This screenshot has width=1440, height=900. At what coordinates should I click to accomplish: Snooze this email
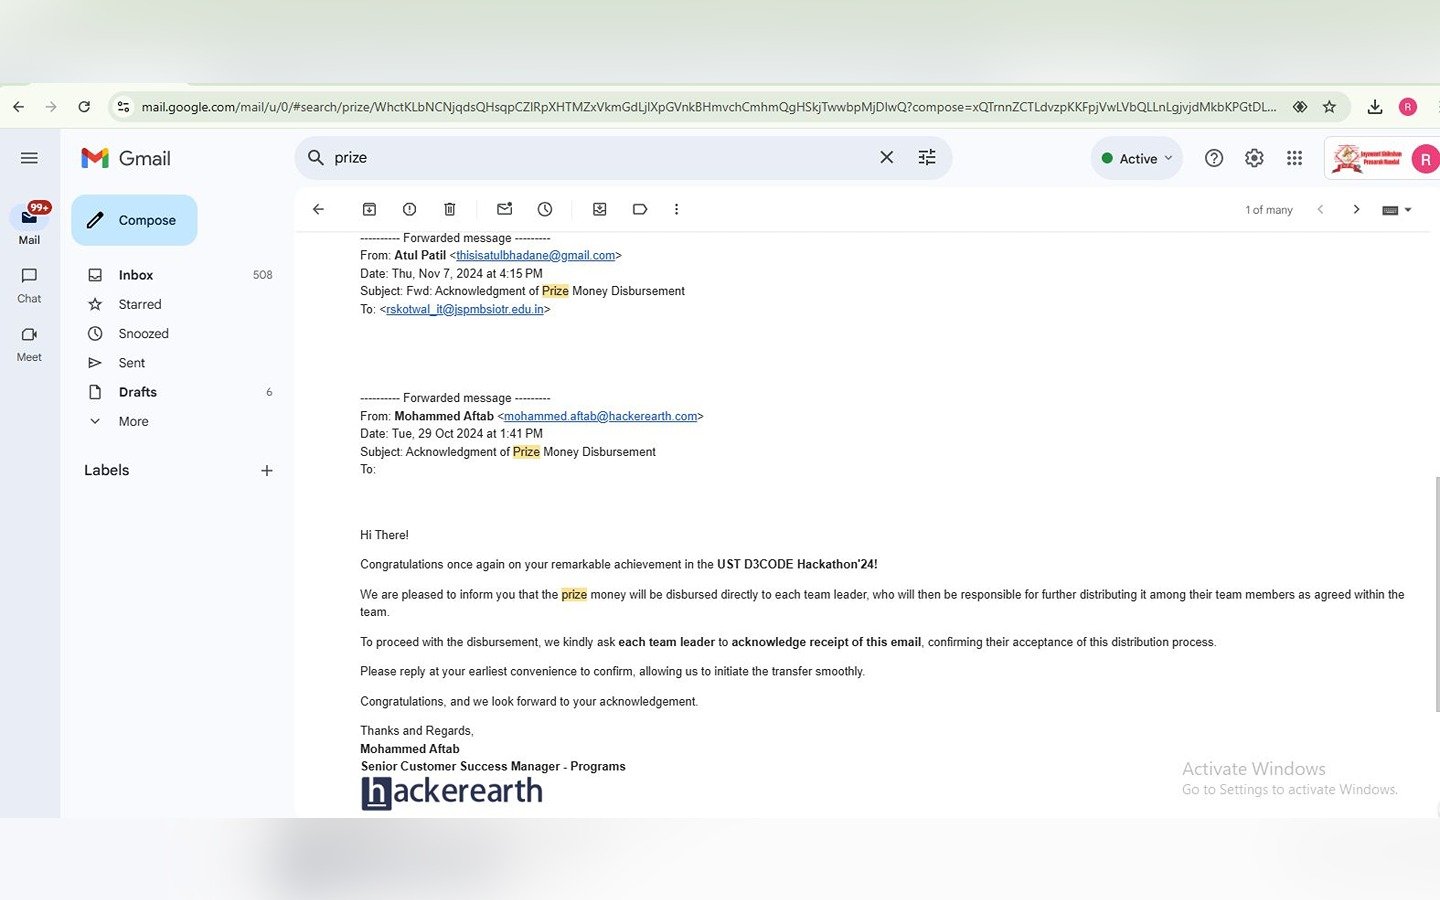coord(545,209)
